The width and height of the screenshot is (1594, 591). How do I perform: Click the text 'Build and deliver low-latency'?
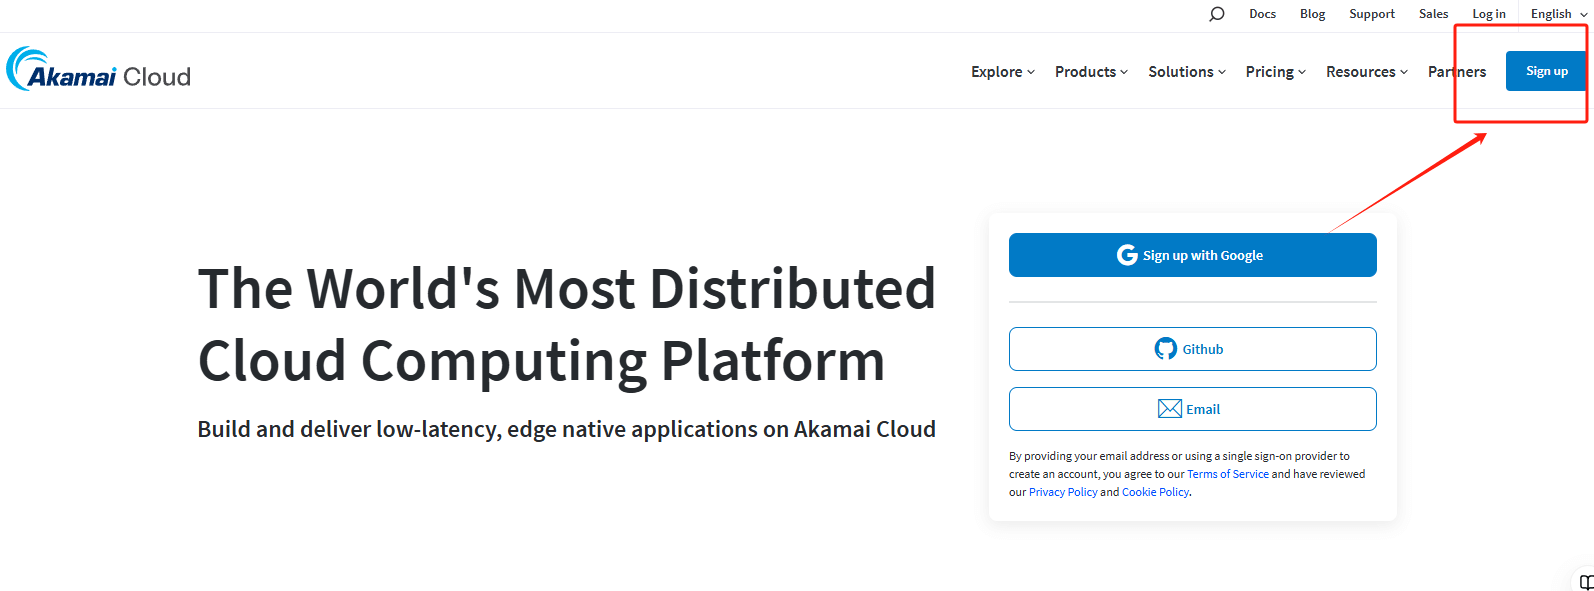[x=349, y=429]
